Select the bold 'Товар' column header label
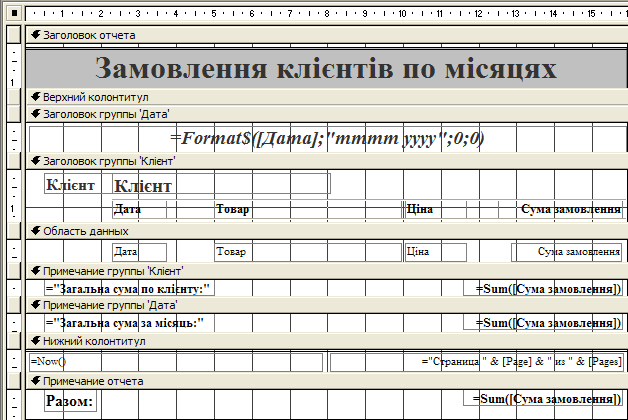Viewport: 628px width, 420px height. [x=308, y=209]
